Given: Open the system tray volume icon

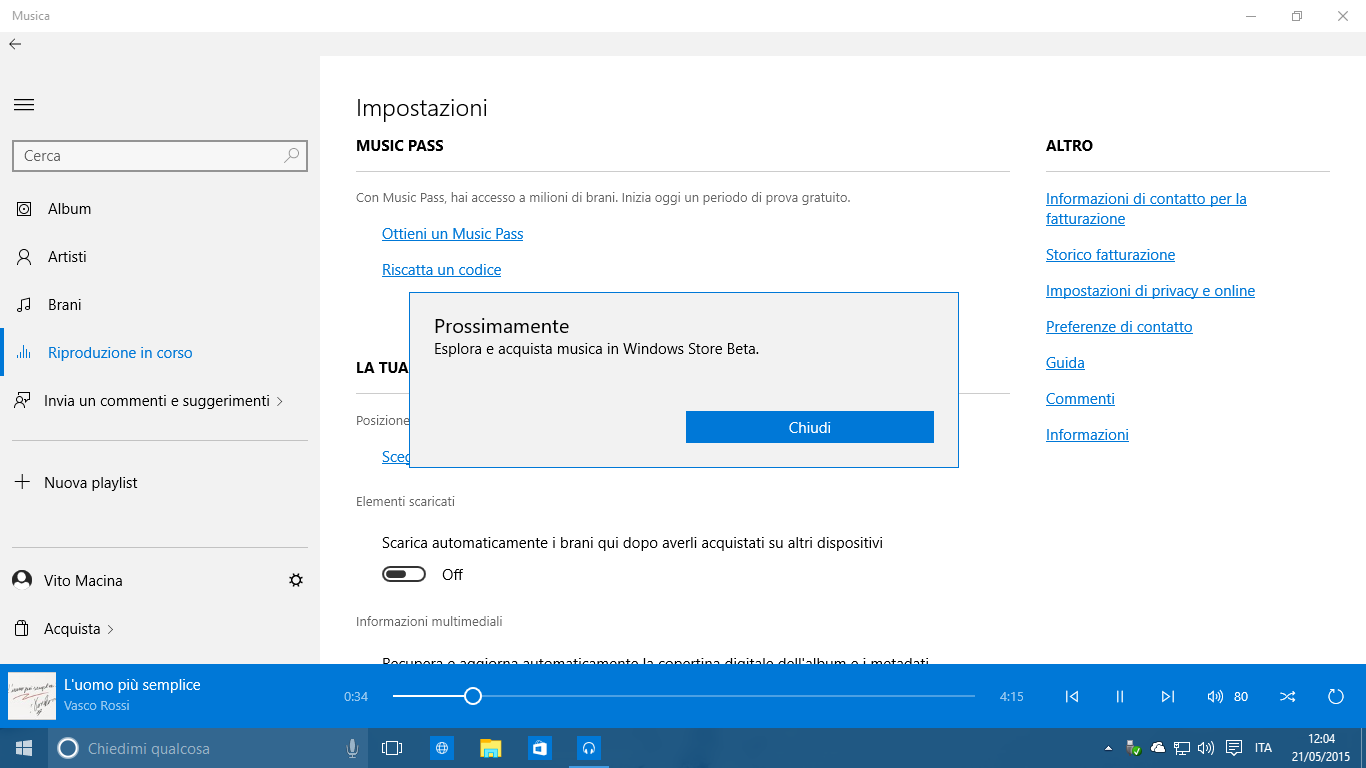Looking at the screenshot, I should [x=1206, y=748].
